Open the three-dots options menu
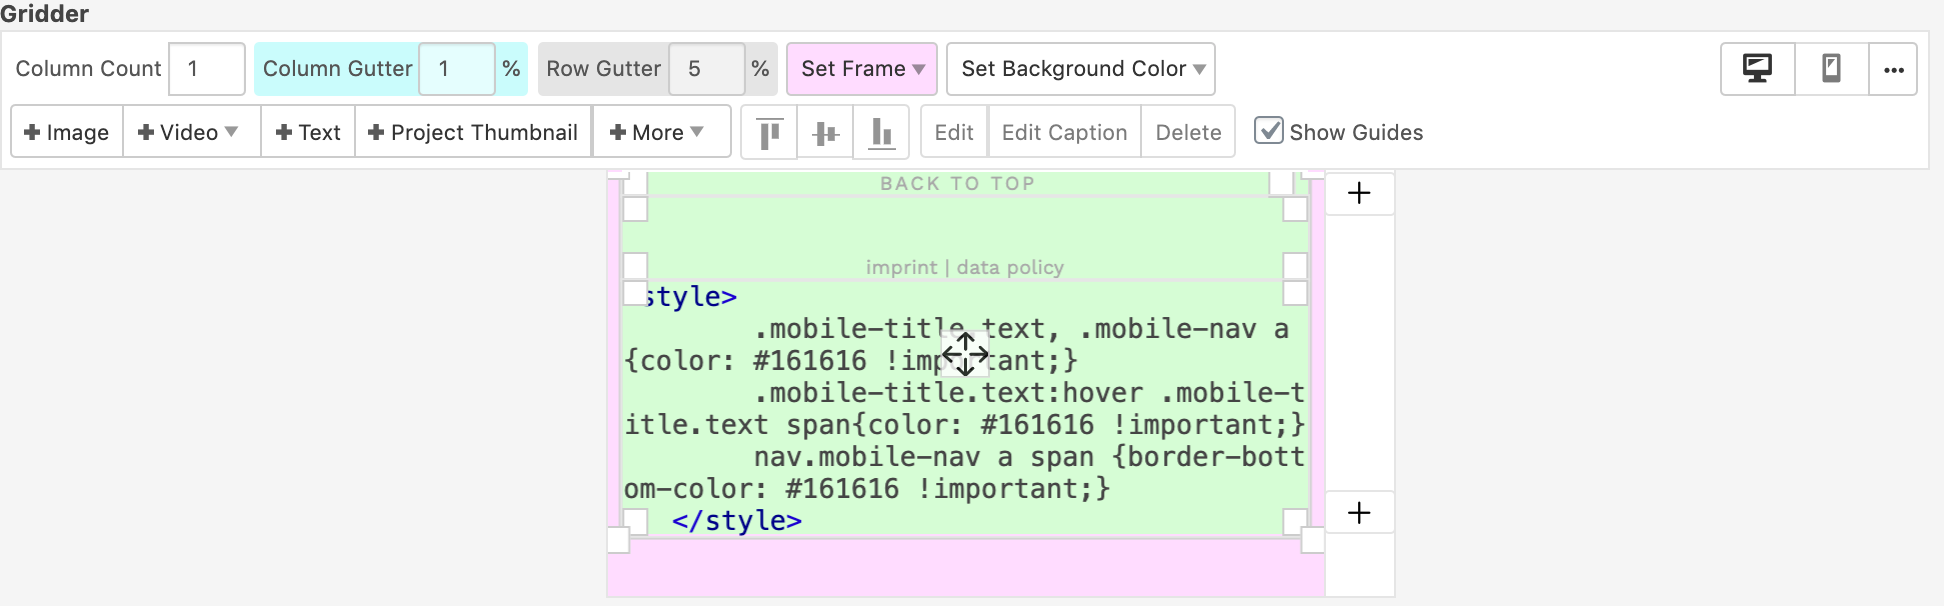Viewport: 1944px width, 606px height. click(x=1893, y=69)
